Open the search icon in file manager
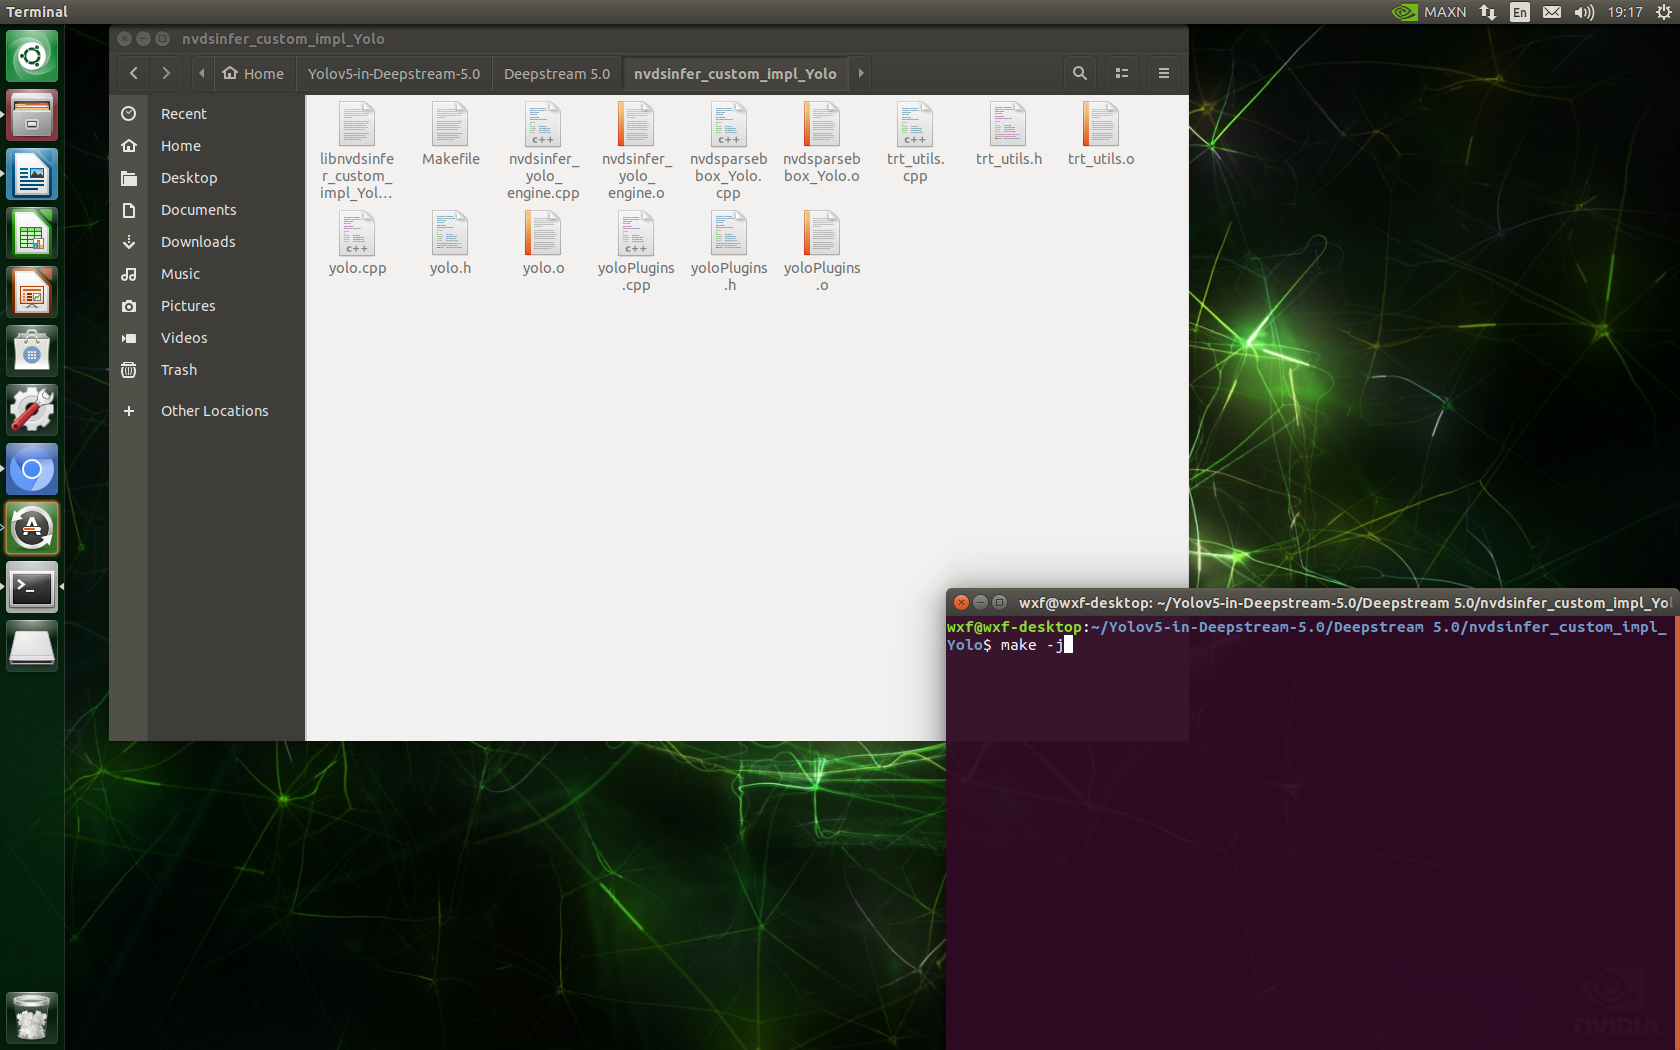 pos(1079,73)
